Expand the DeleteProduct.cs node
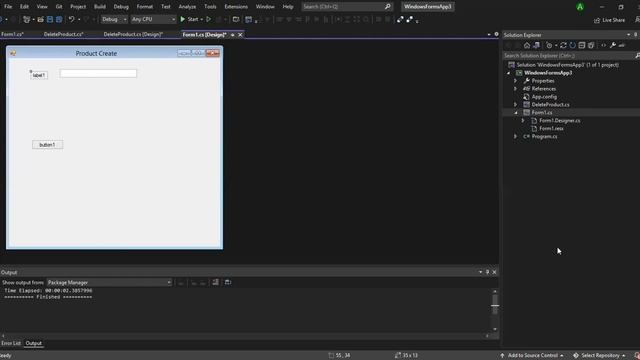This screenshot has width=640, height=360. pos(516,104)
